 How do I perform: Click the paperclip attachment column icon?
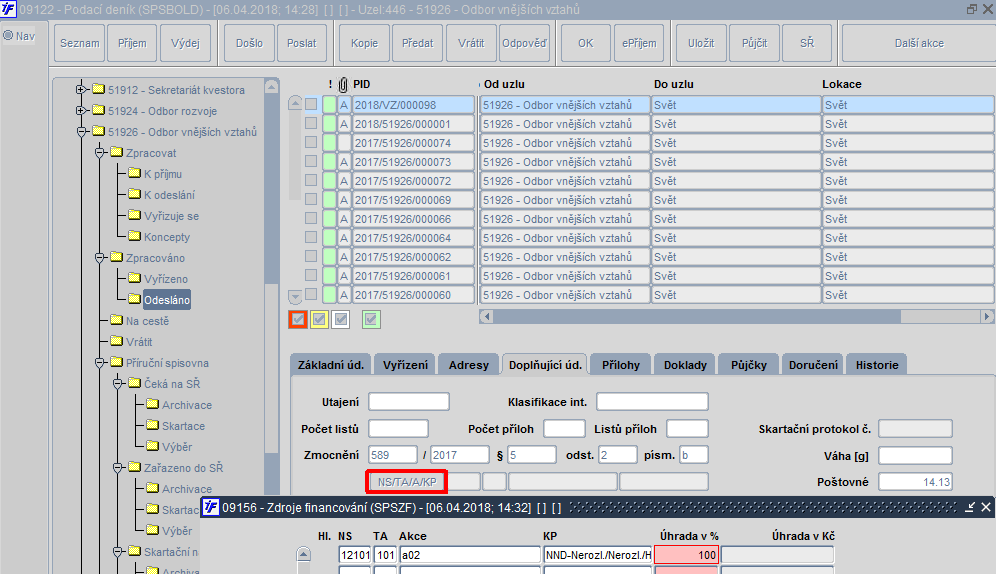[343, 84]
